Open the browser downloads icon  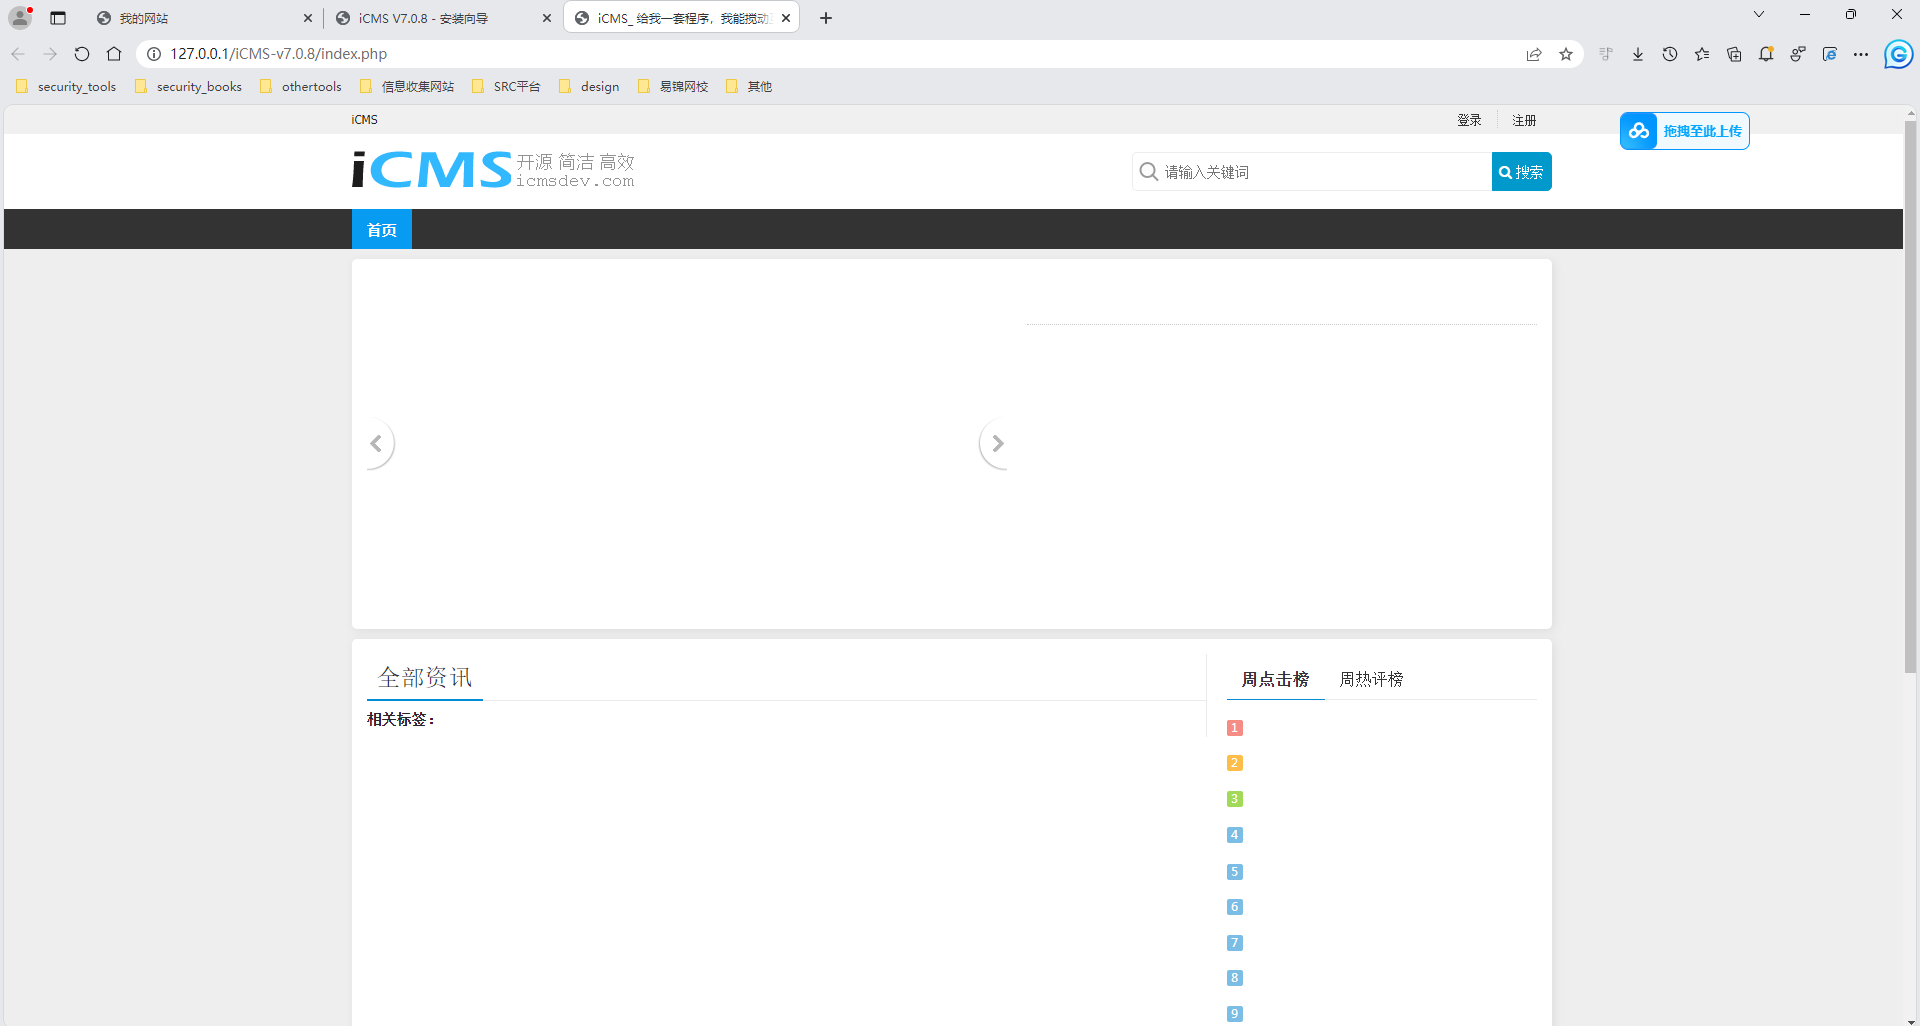(1638, 54)
